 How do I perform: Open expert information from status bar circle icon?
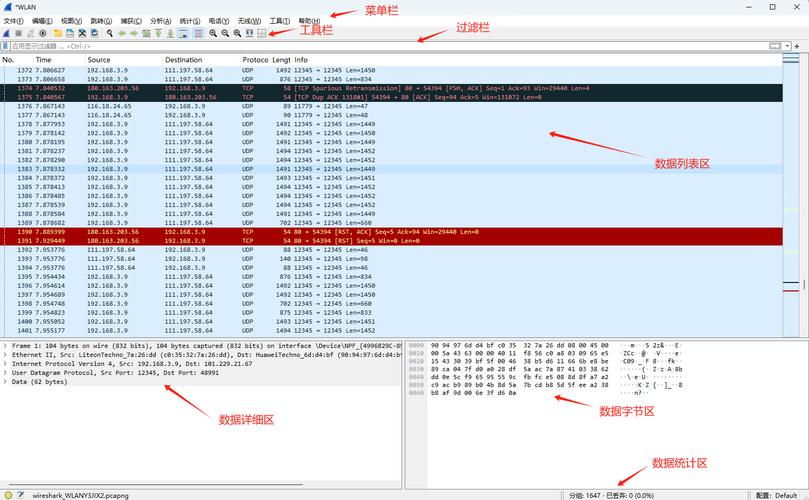pyautogui.click(x=7, y=495)
